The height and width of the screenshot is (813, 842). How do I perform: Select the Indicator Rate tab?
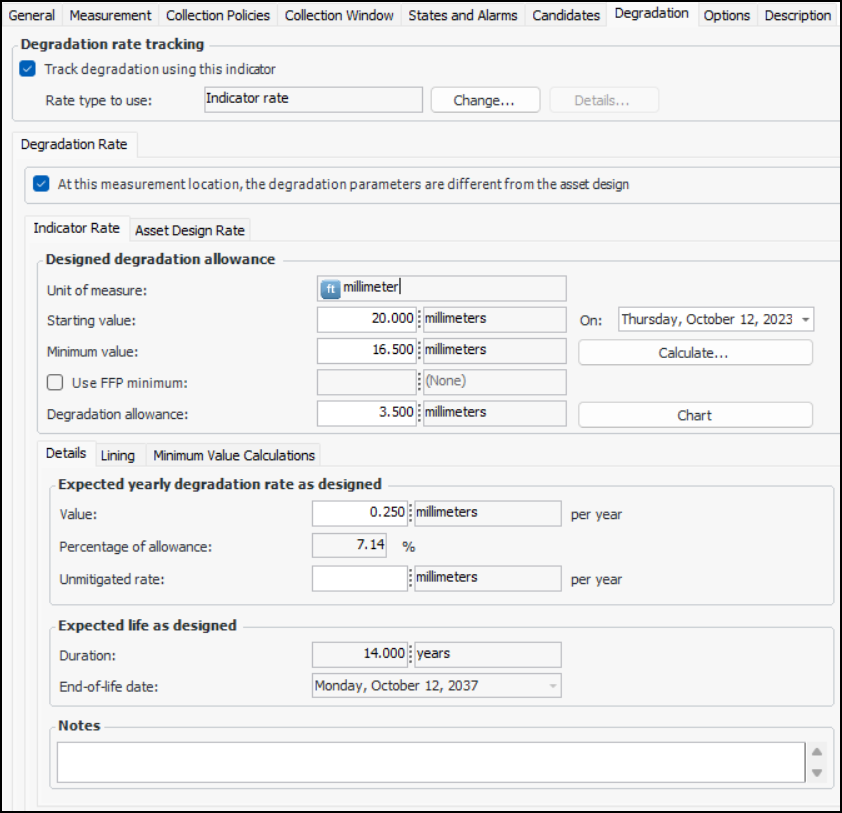pyautogui.click(x=76, y=228)
